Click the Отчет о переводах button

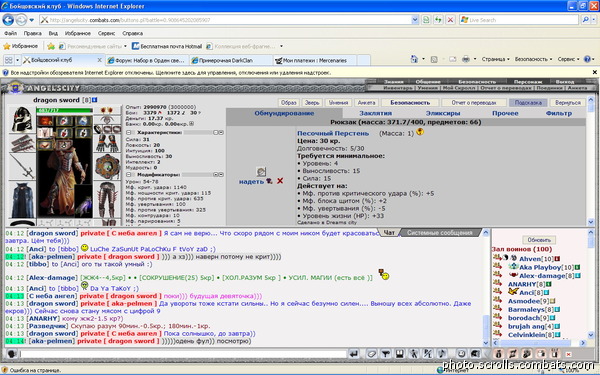(474, 103)
